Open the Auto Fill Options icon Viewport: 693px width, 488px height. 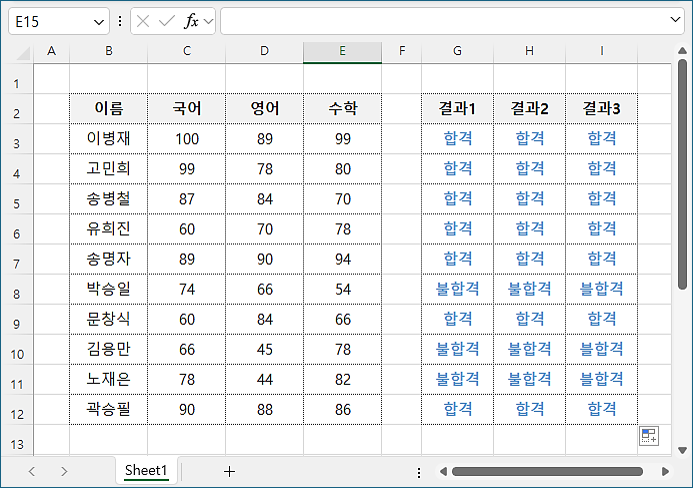648,436
